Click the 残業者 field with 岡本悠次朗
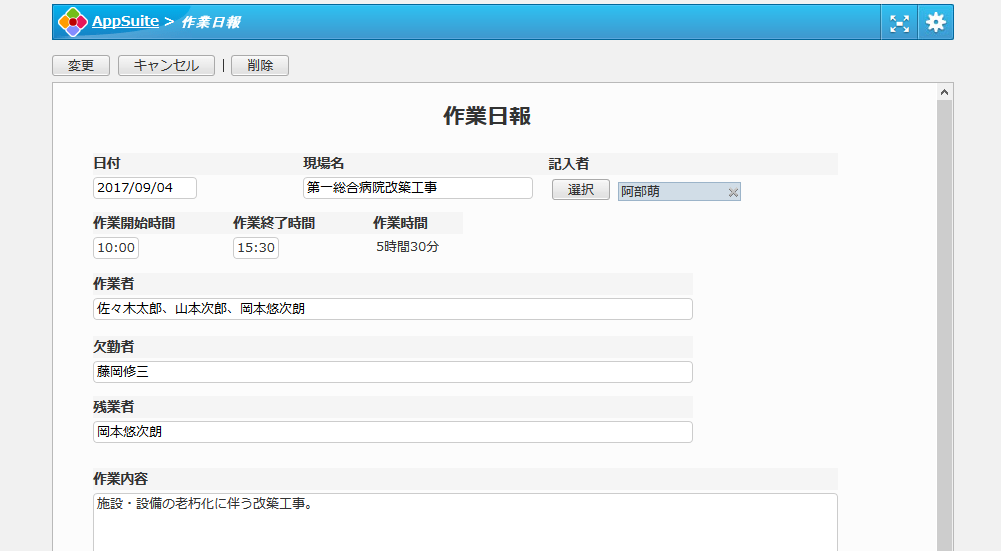 (x=392, y=432)
